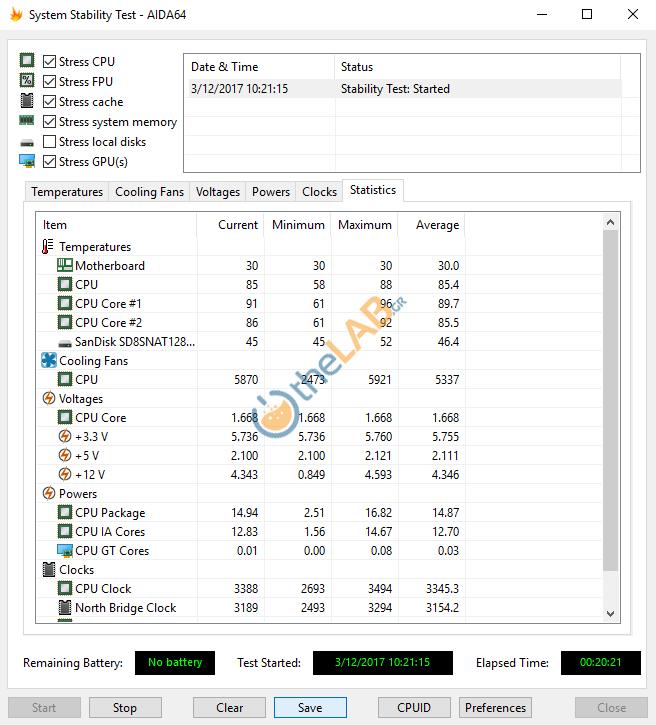This screenshot has width=656, height=725.
Task: Open the Voltages tab
Action: tap(218, 192)
